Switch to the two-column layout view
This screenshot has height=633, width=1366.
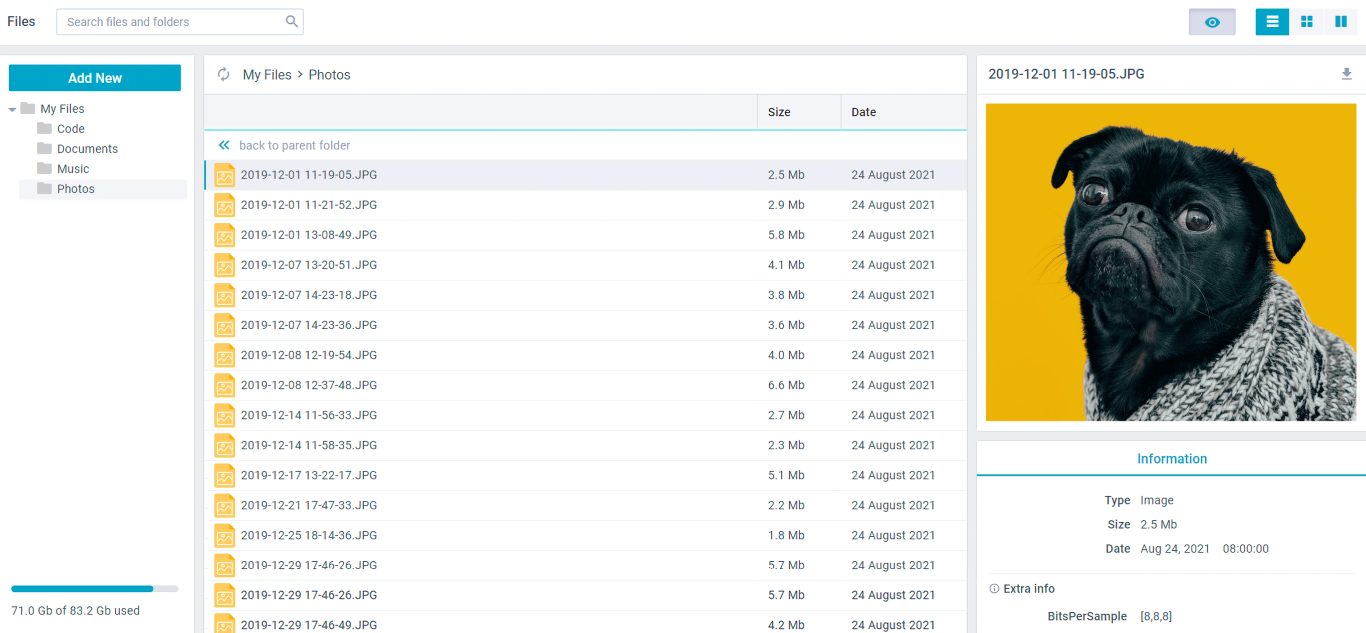click(1341, 21)
